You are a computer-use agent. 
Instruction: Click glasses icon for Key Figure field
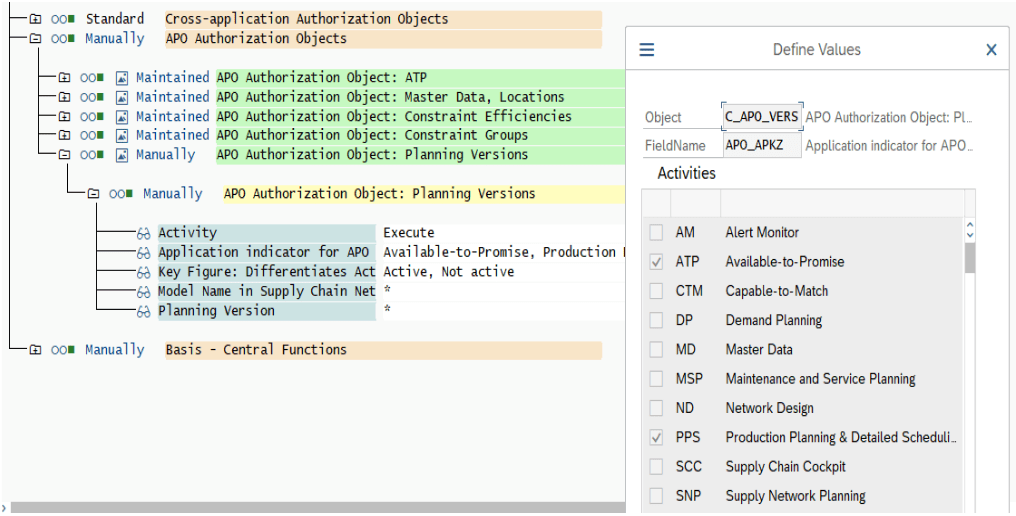[x=143, y=272]
